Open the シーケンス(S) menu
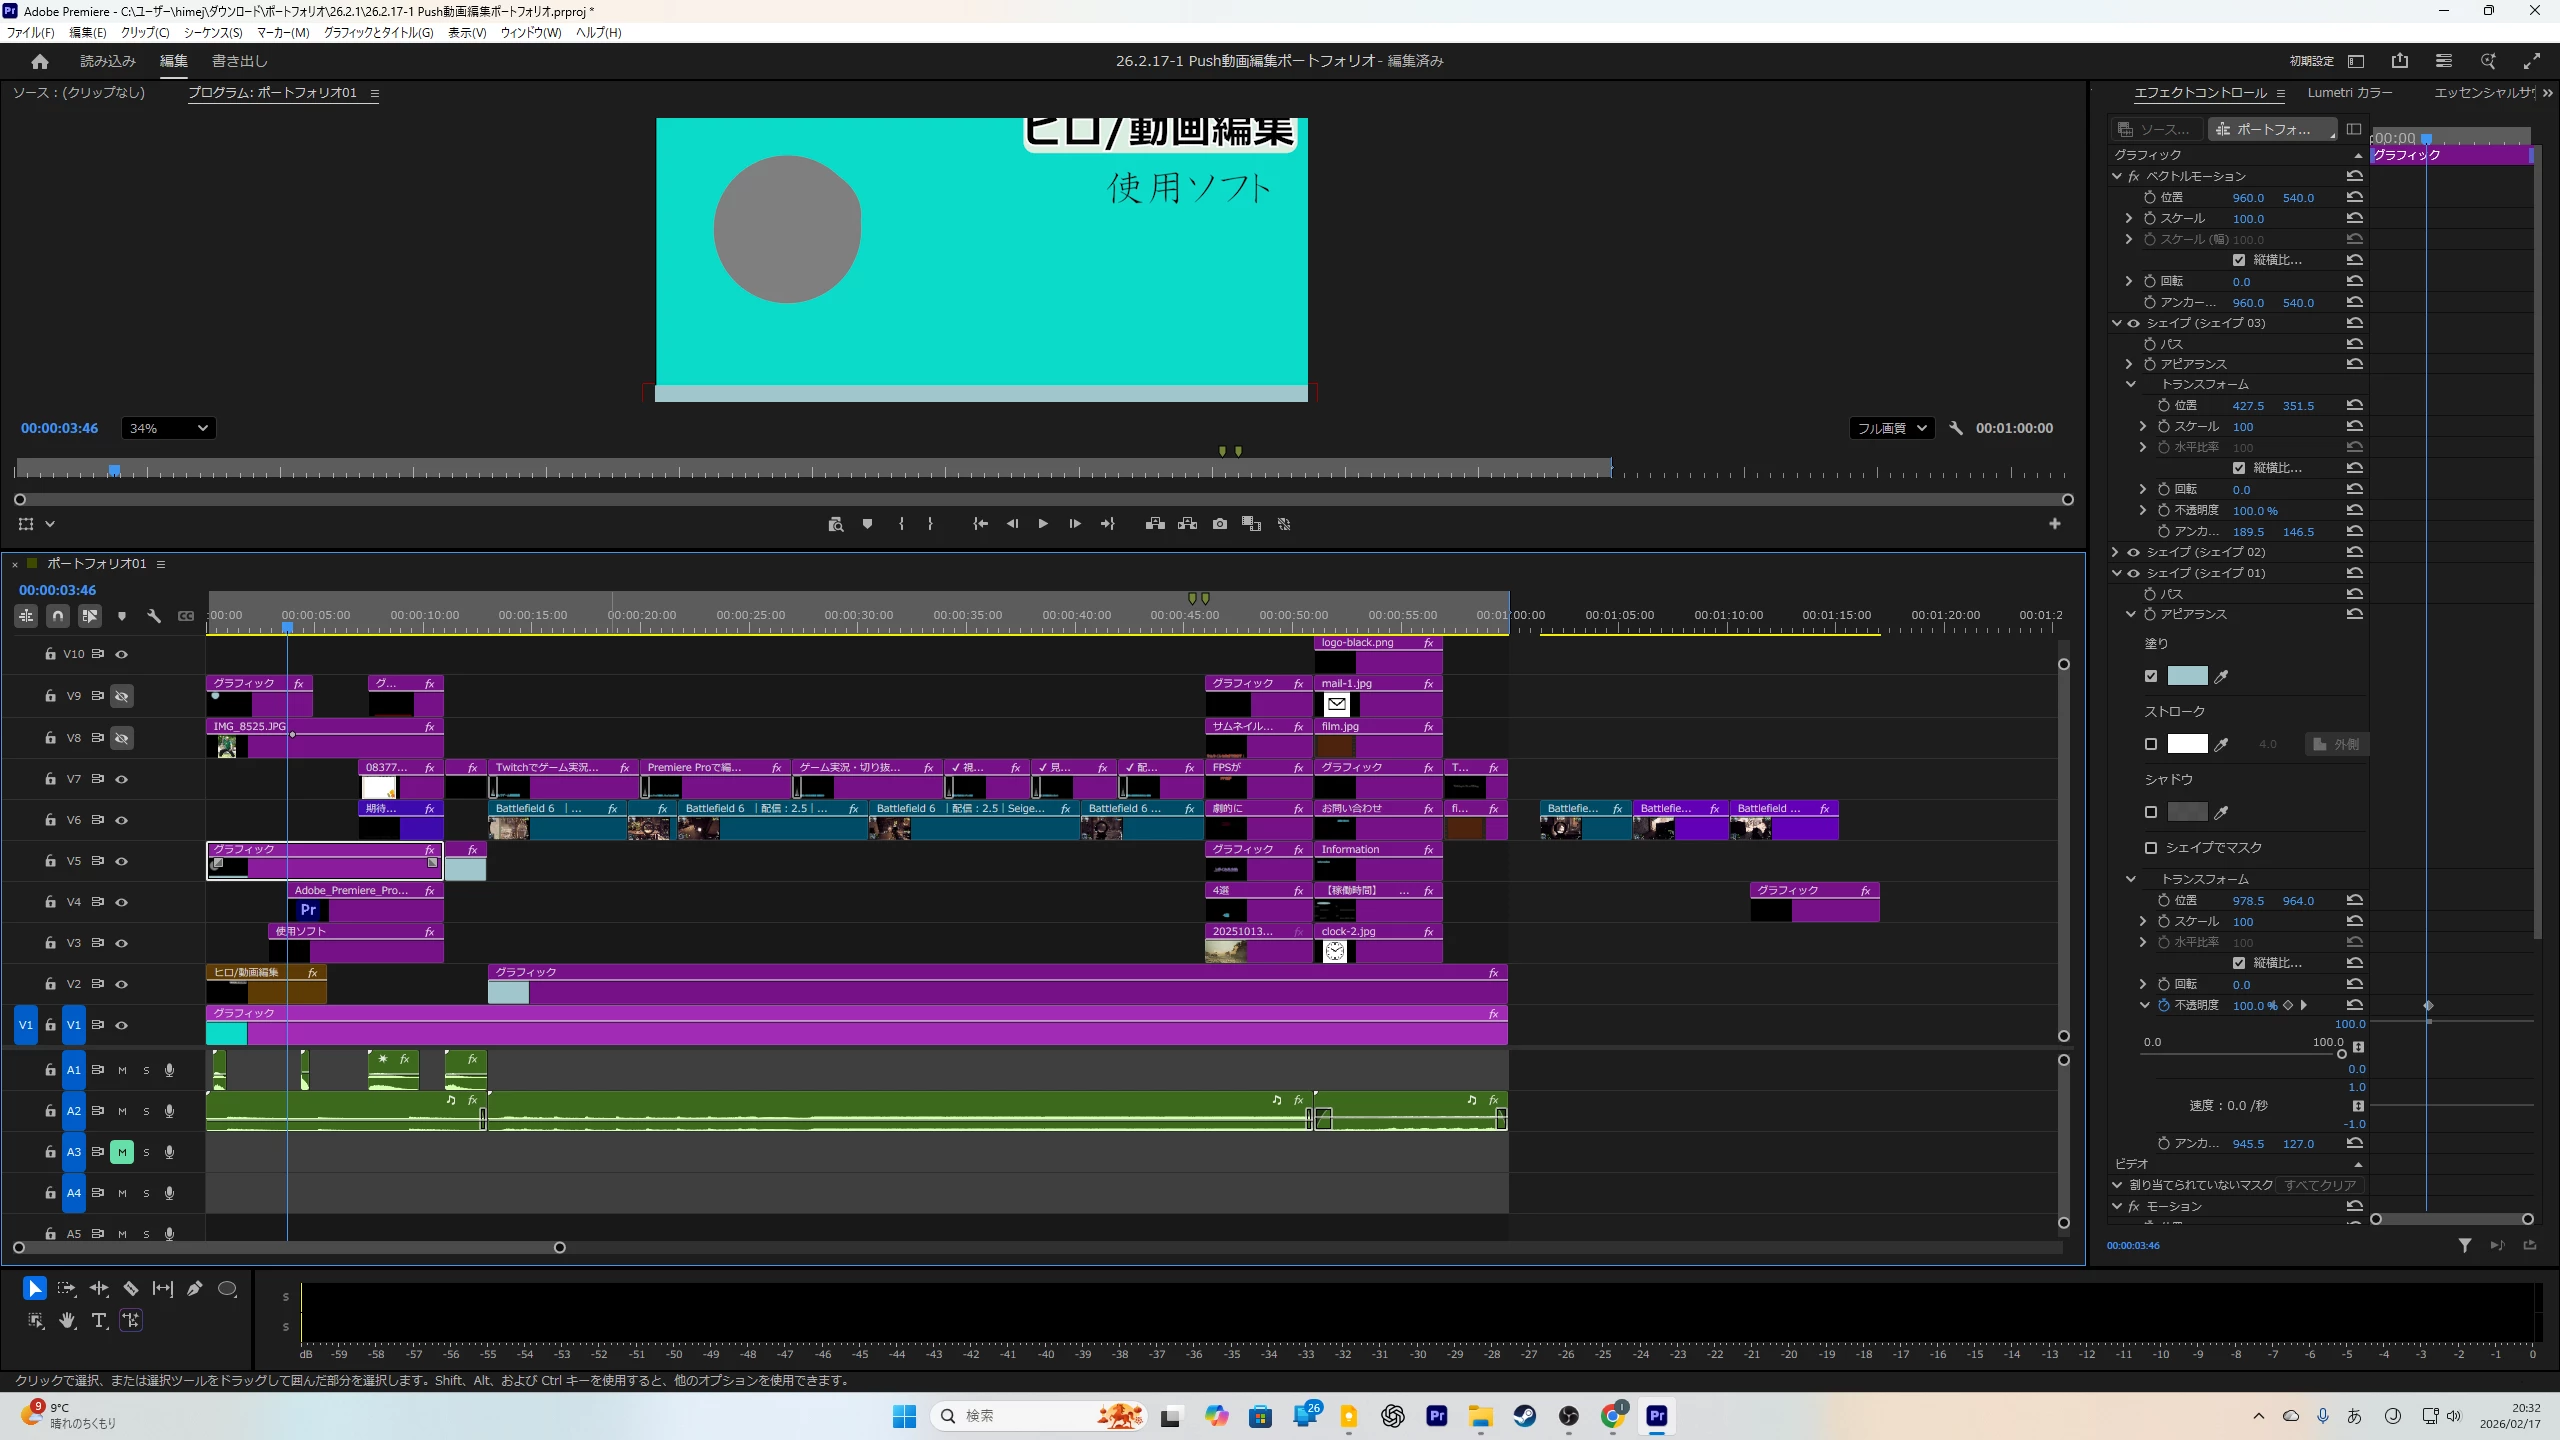2560x1440 pixels. 212,32
